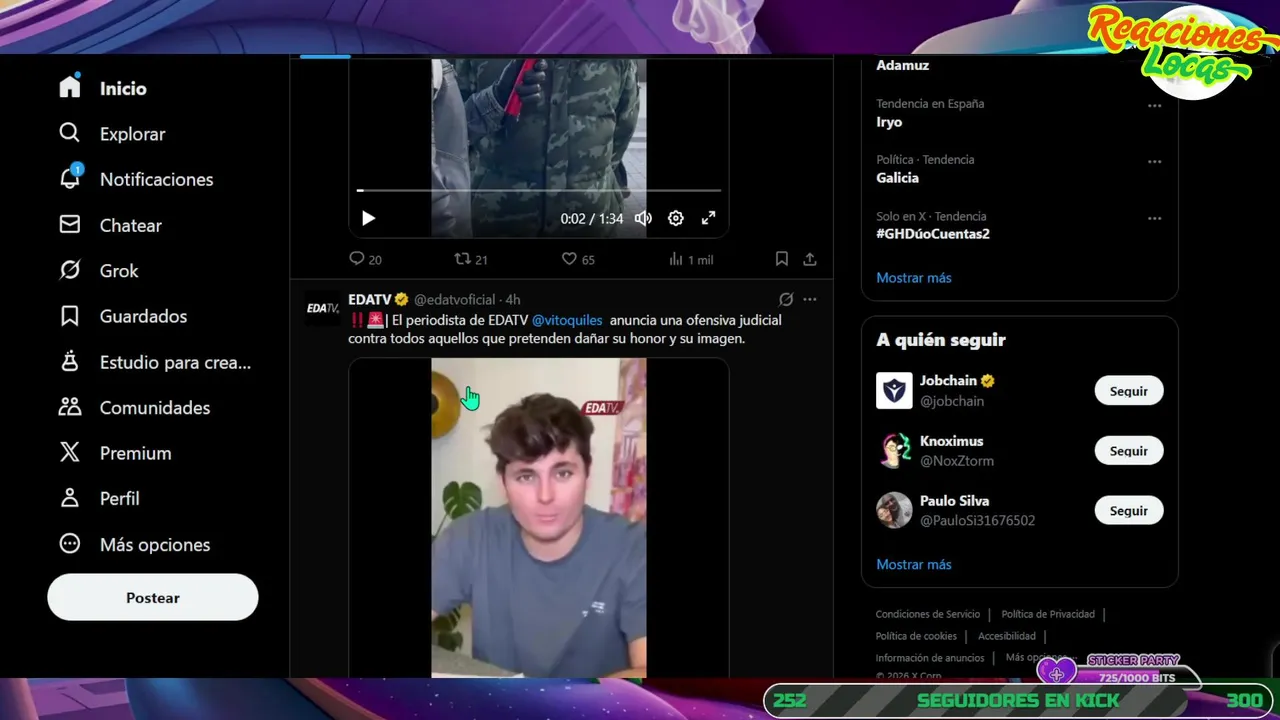Select the Guardados menu label

pyautogui.click(x=143, y=316)
